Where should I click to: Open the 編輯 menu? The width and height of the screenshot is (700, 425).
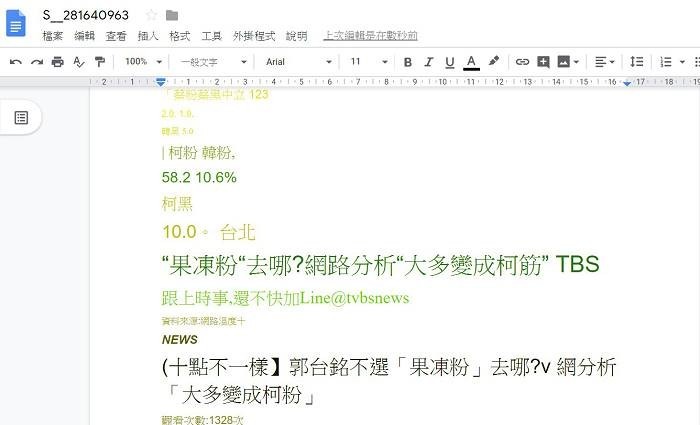84,36
